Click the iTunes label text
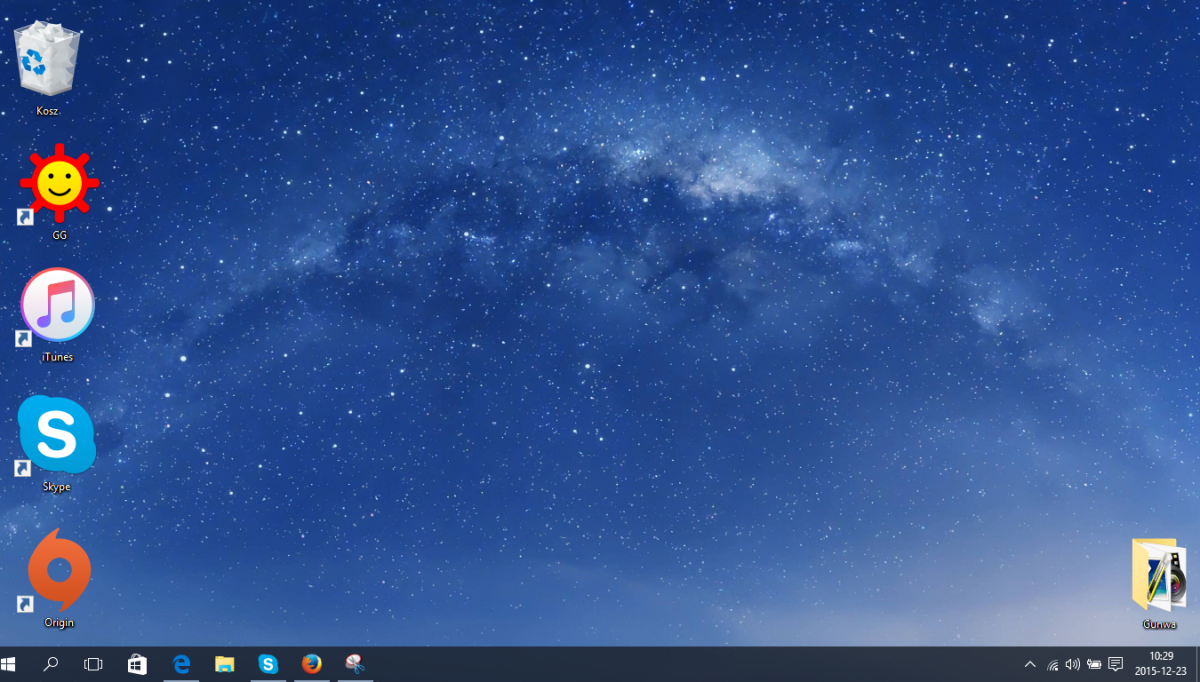This screenshot has width=1200, height=682. click(x=57, y=357)
